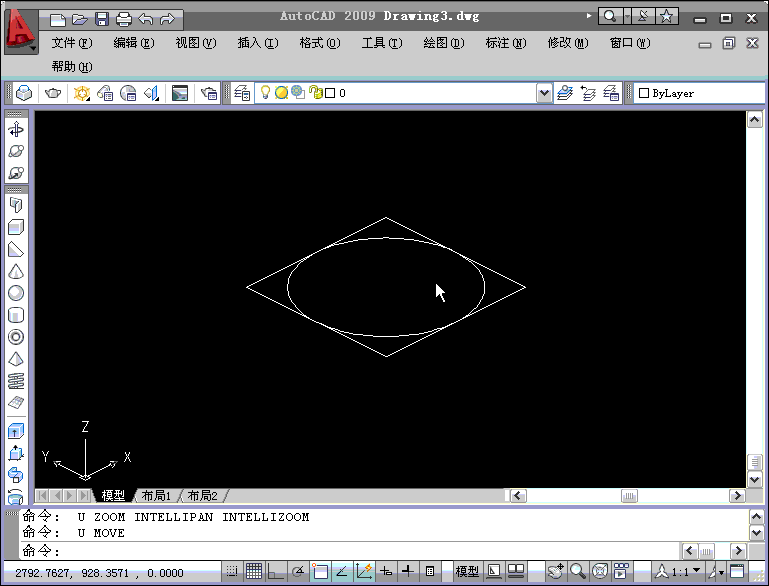The height and width of the screenshot is (586, 769).
Task: Click the Render teapot icon
Action: 52,93
